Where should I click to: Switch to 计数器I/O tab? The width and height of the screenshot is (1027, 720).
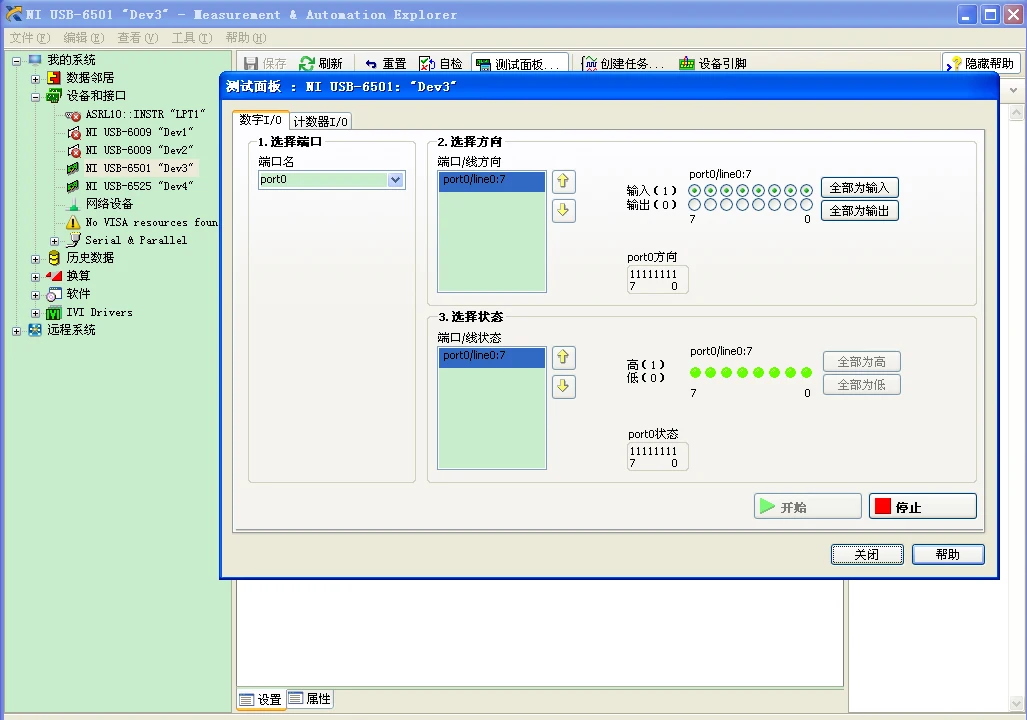point(321,122)
